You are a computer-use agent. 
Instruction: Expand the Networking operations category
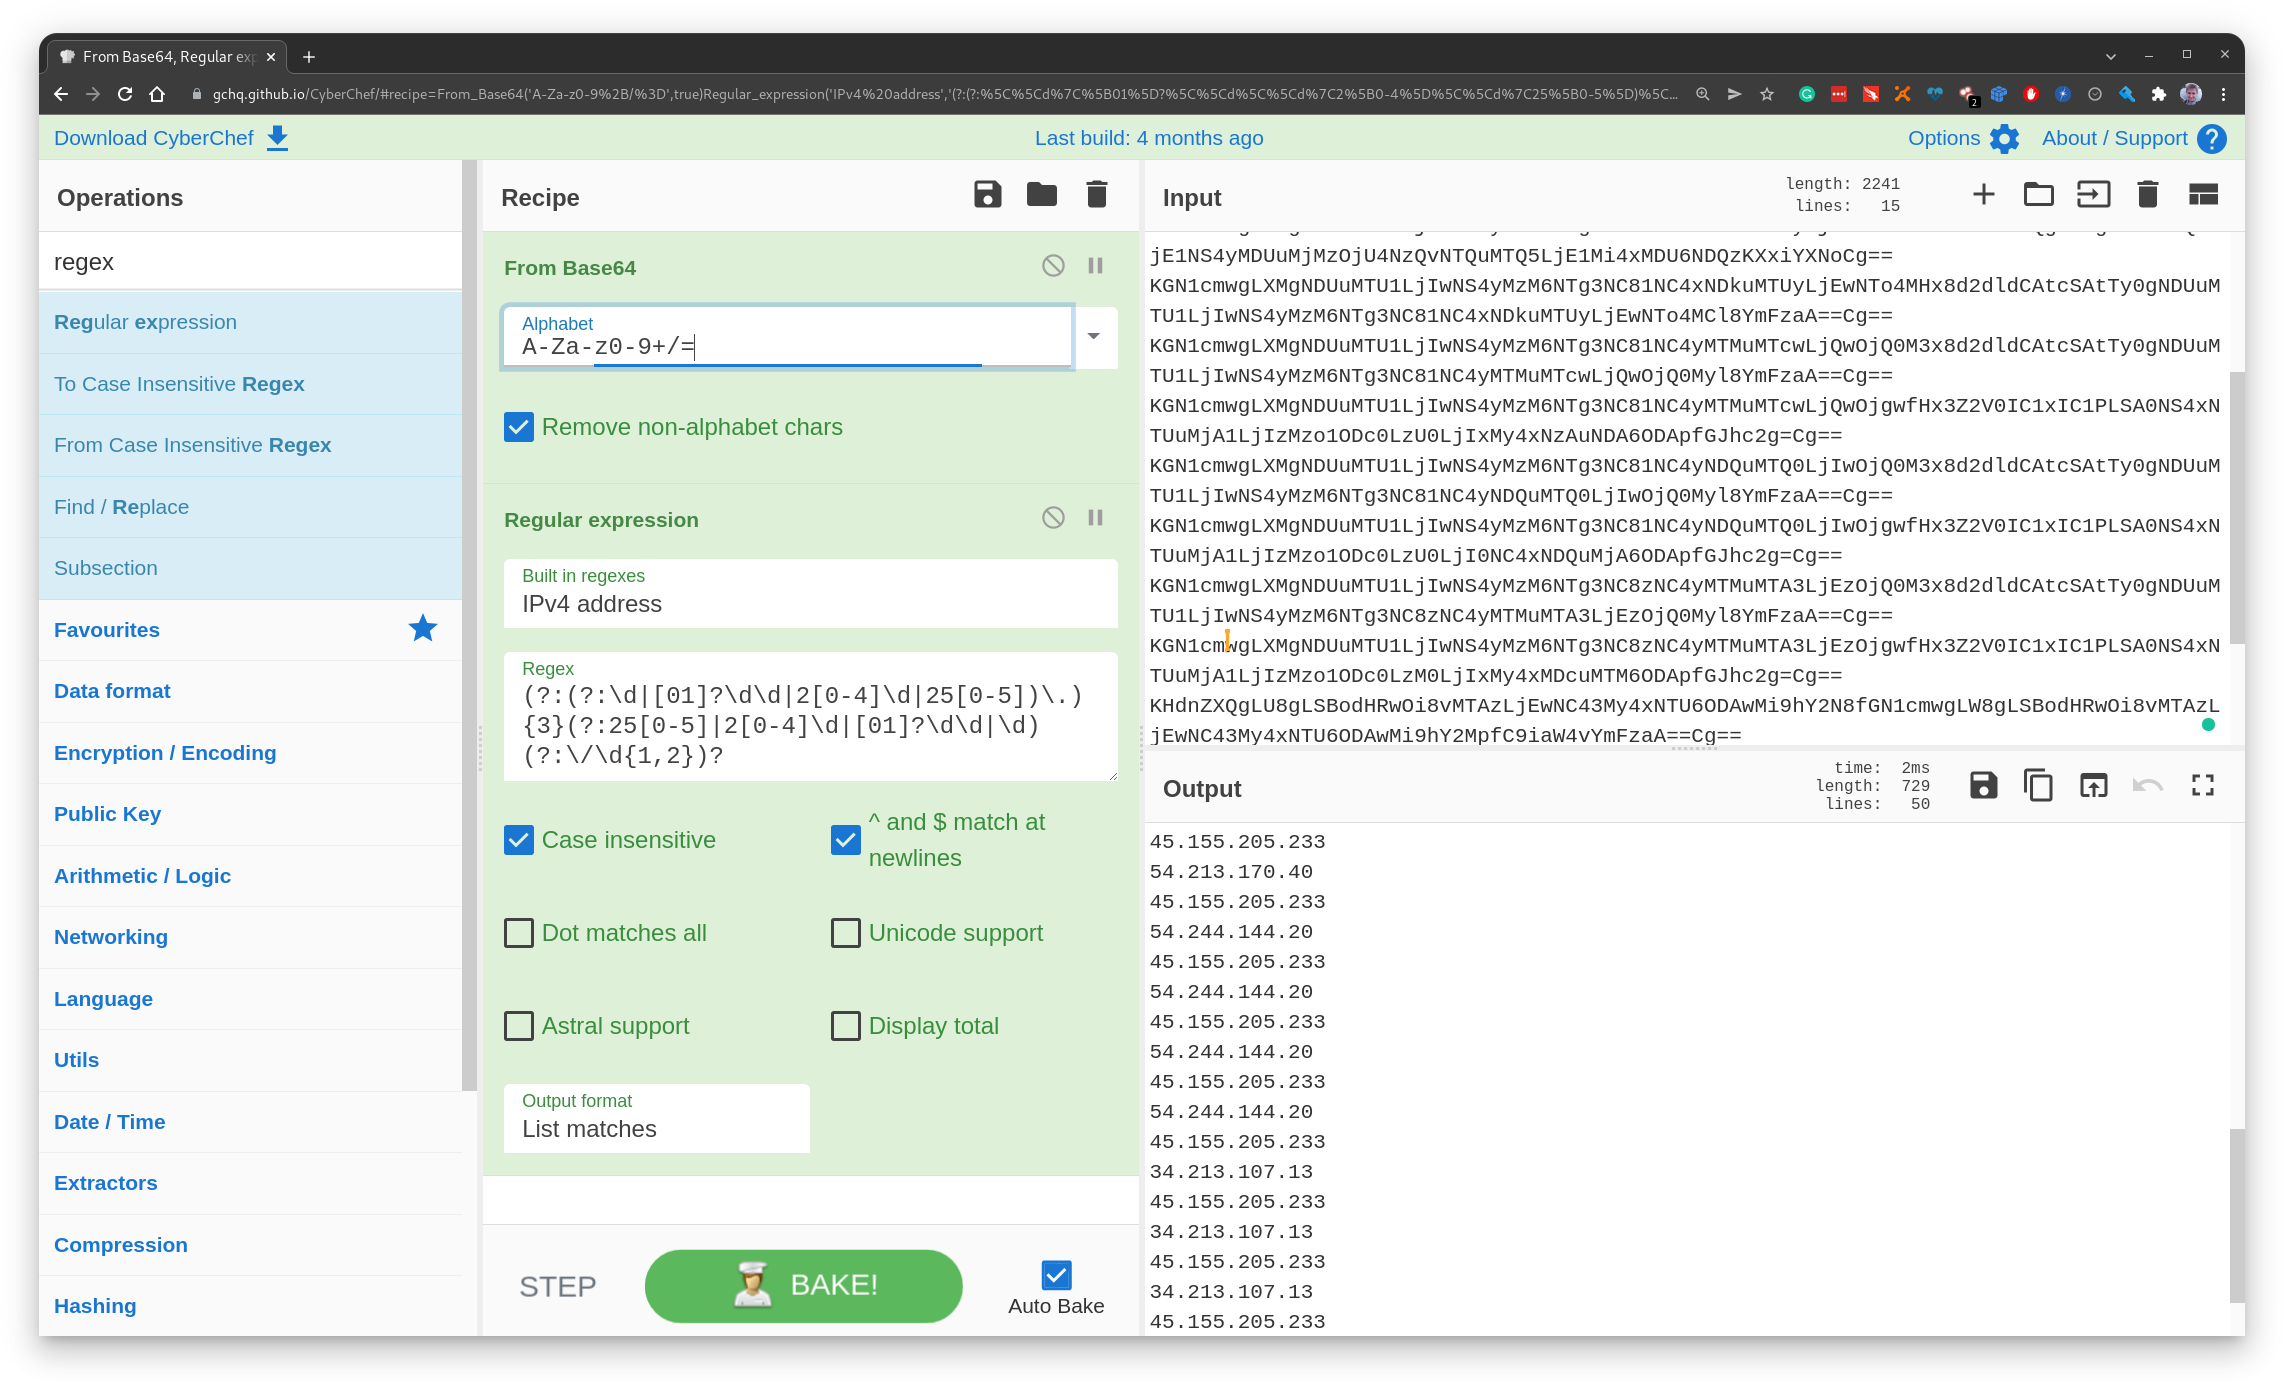click(x=111, y=937)
